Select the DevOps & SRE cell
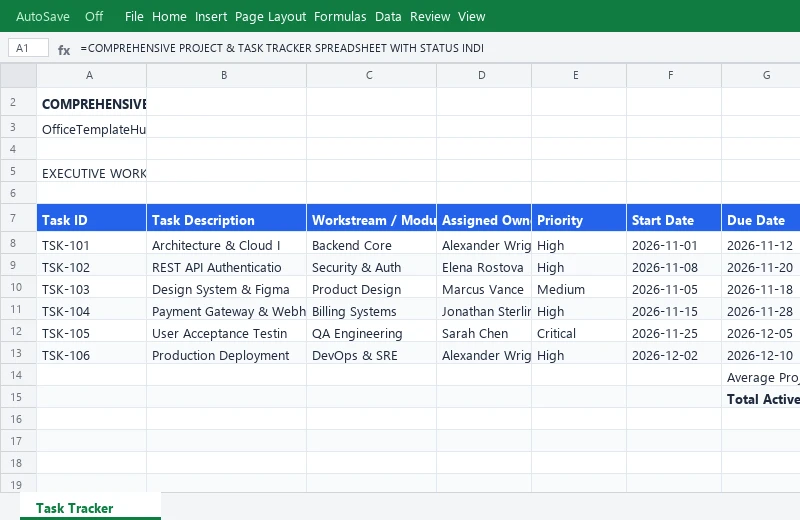 click(x=371, y=353)
